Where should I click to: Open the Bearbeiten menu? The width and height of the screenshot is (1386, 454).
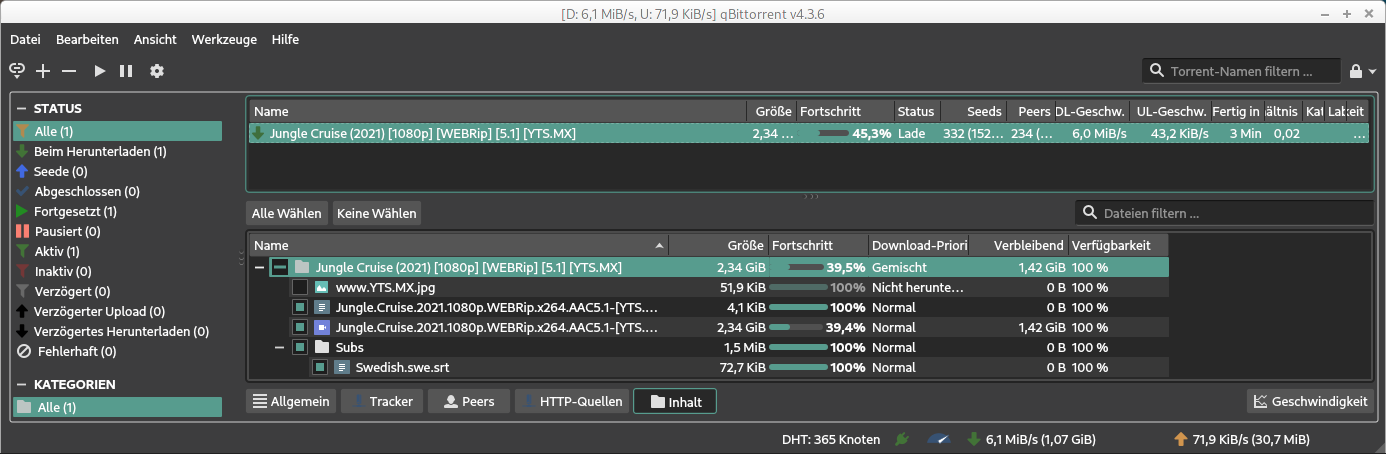coord(87,39)
